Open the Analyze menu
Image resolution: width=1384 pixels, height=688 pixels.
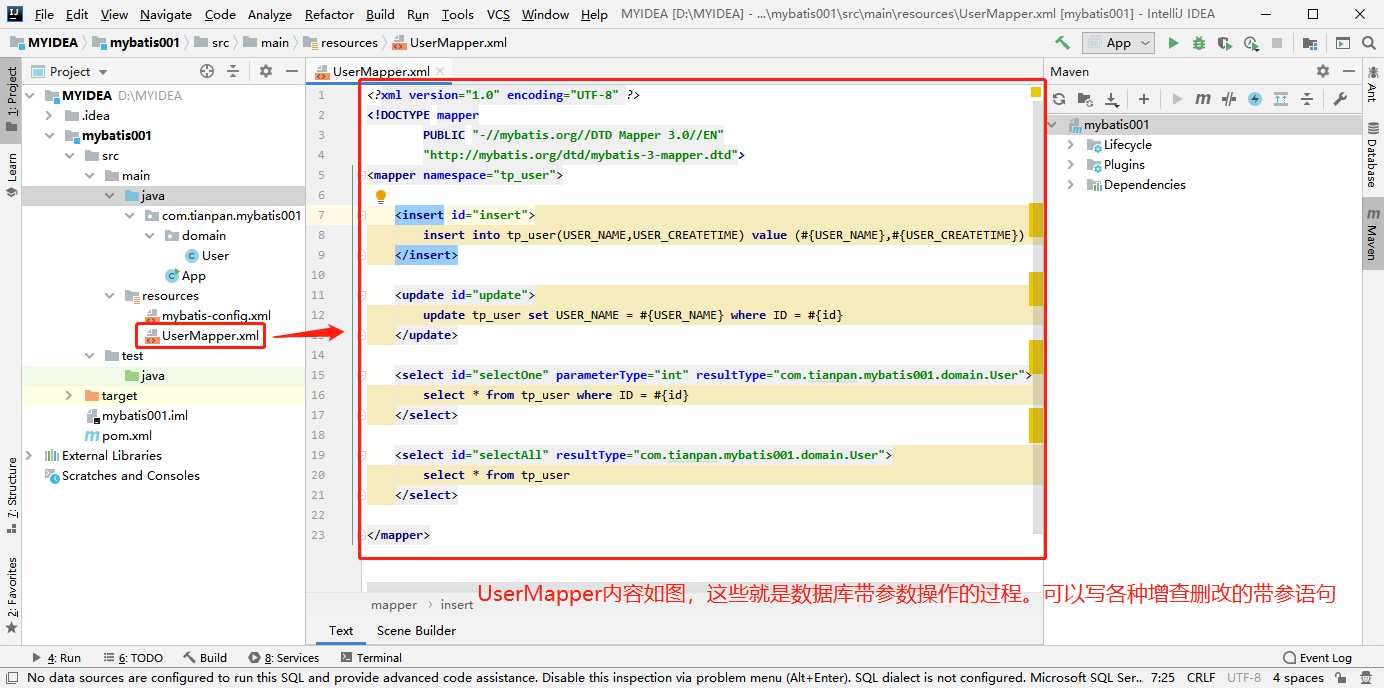point(270,15)
